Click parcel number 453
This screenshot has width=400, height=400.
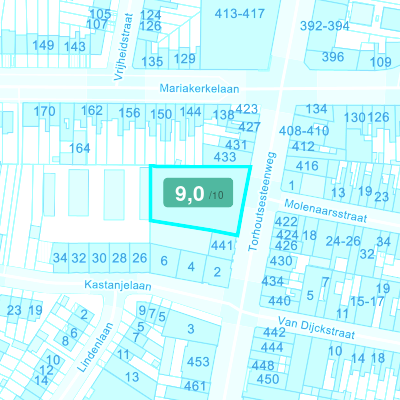click(198, 362)
